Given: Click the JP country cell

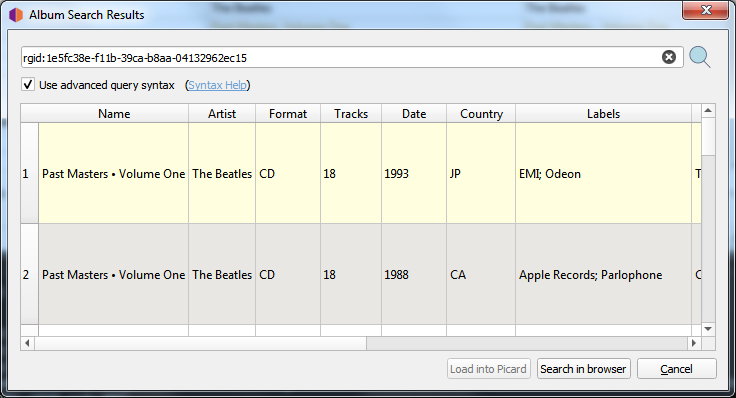Looking at the screenshot, I should pyautogui.click(x=481, y=174).
